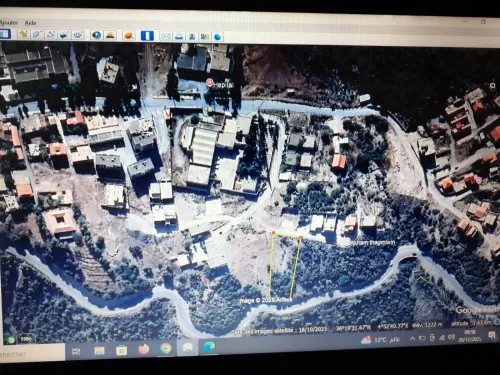Open Microsoft Edge from the taskbar
Image resolution: width=500 pixels, height=375 pixels.
pos(209,347)
